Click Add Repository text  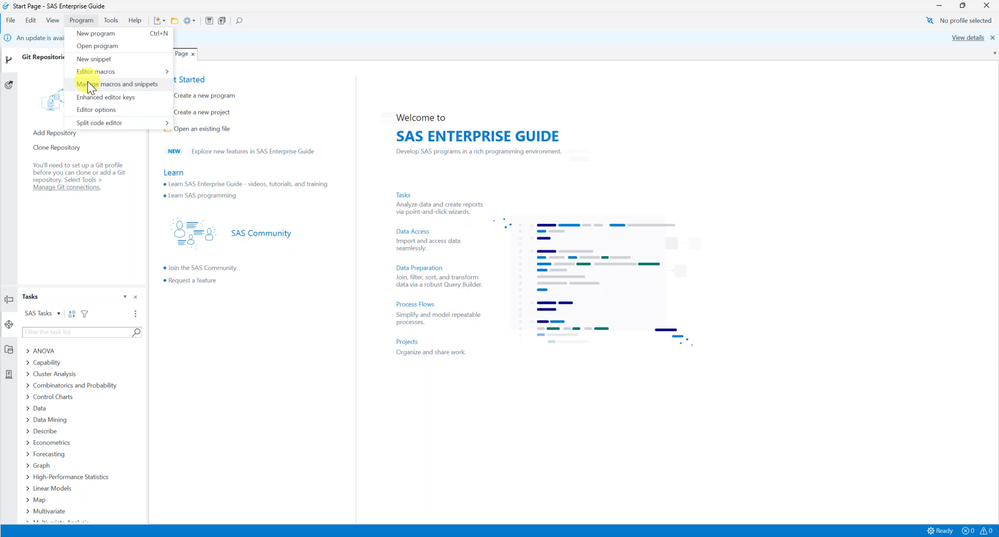[x=54, y=133]
